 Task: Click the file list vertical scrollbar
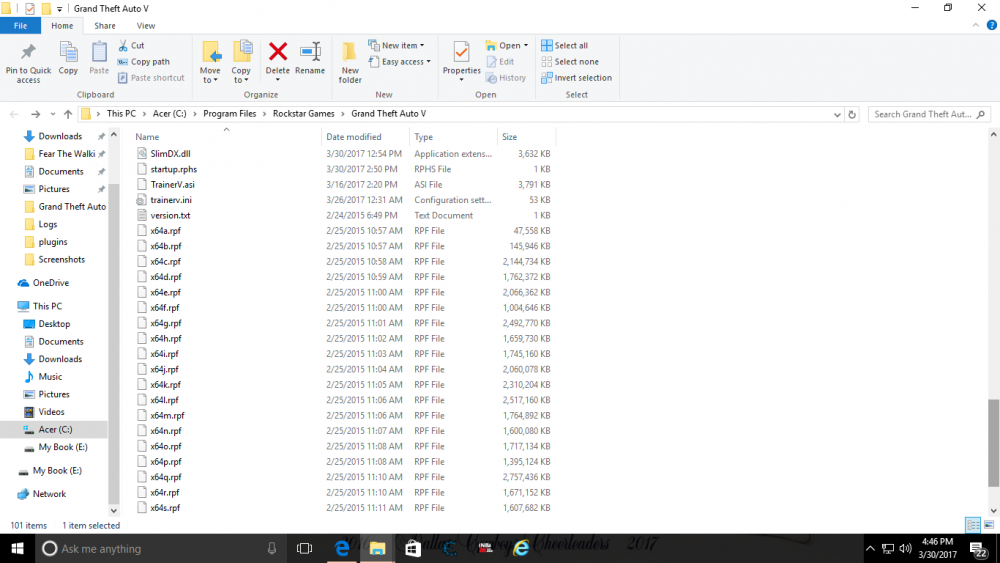click(x=993, y=443)
